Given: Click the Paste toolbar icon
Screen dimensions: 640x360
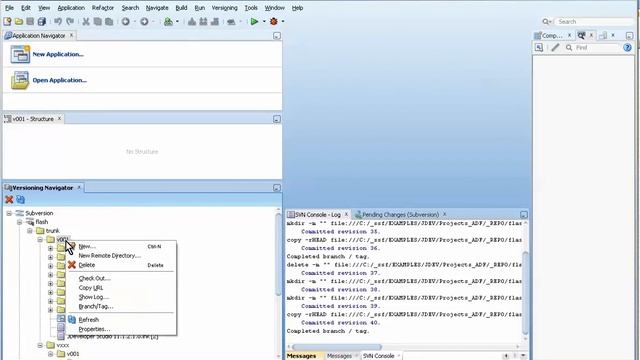Looking at the screenshot, I should point(109,22).
